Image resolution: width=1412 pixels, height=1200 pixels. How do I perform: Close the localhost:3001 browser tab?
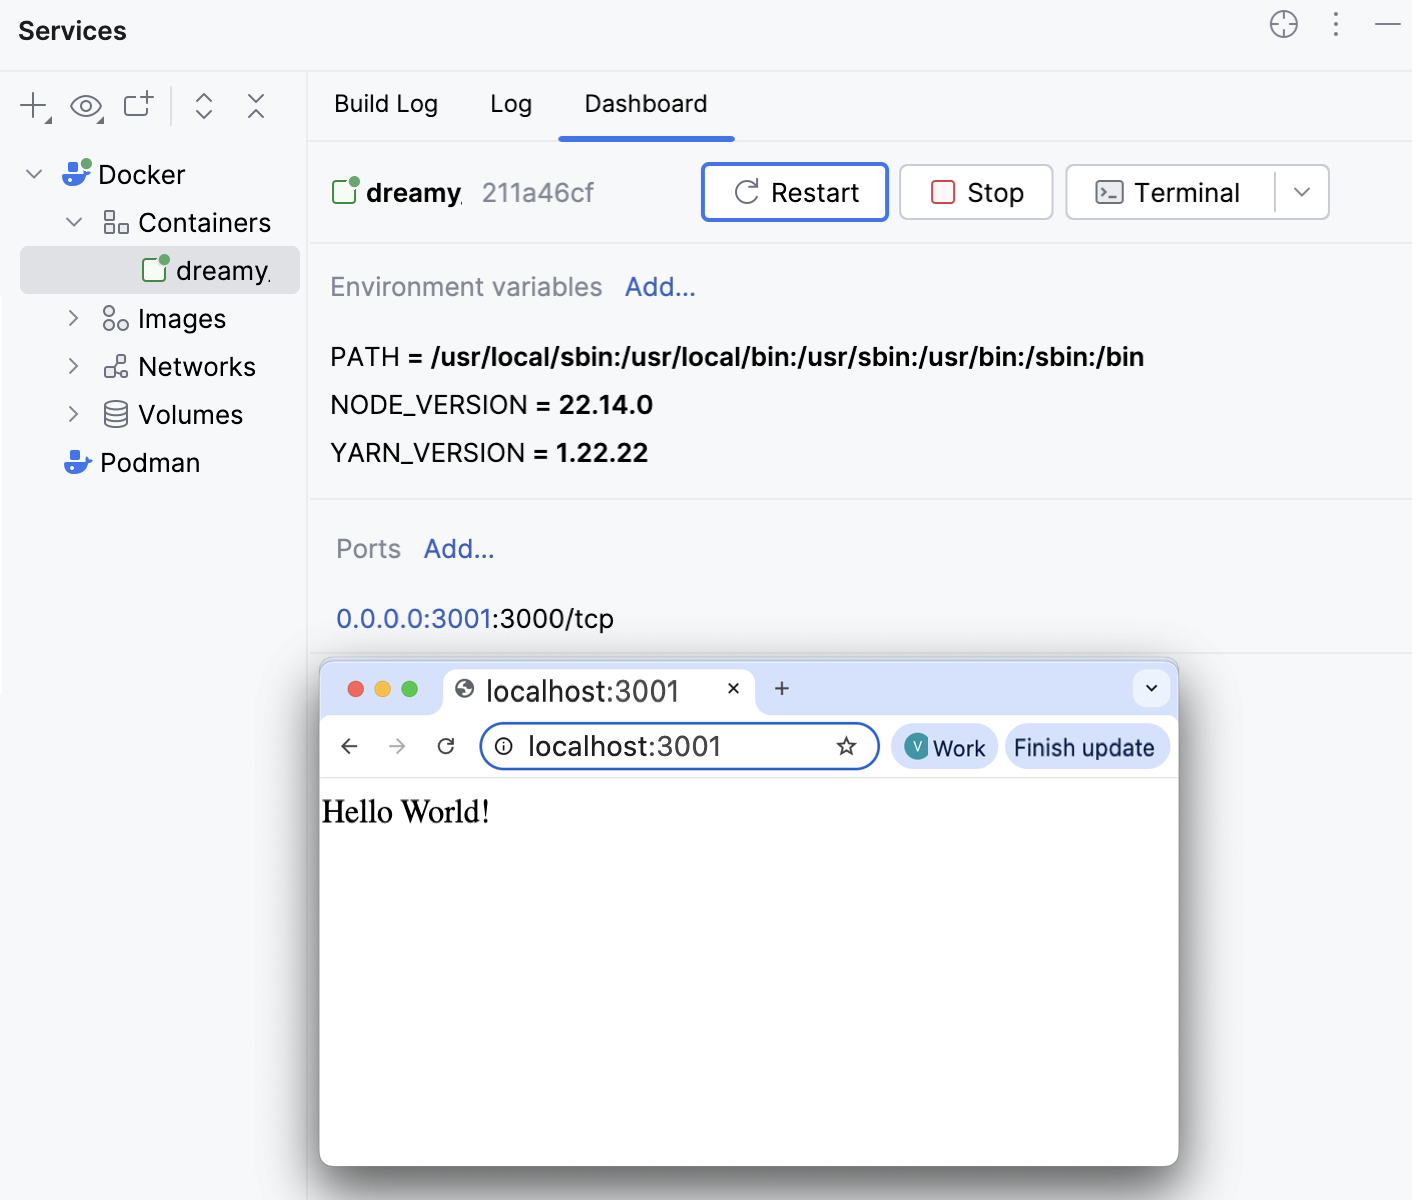tap(733, 688)
